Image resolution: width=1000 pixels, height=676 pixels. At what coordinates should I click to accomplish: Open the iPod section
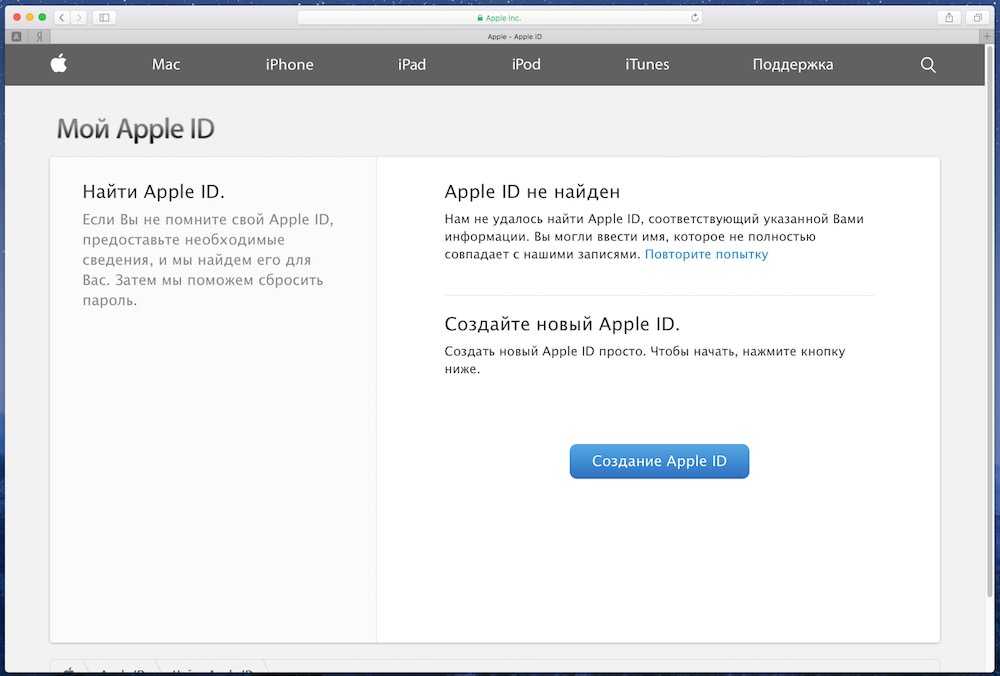pos(526,64)
